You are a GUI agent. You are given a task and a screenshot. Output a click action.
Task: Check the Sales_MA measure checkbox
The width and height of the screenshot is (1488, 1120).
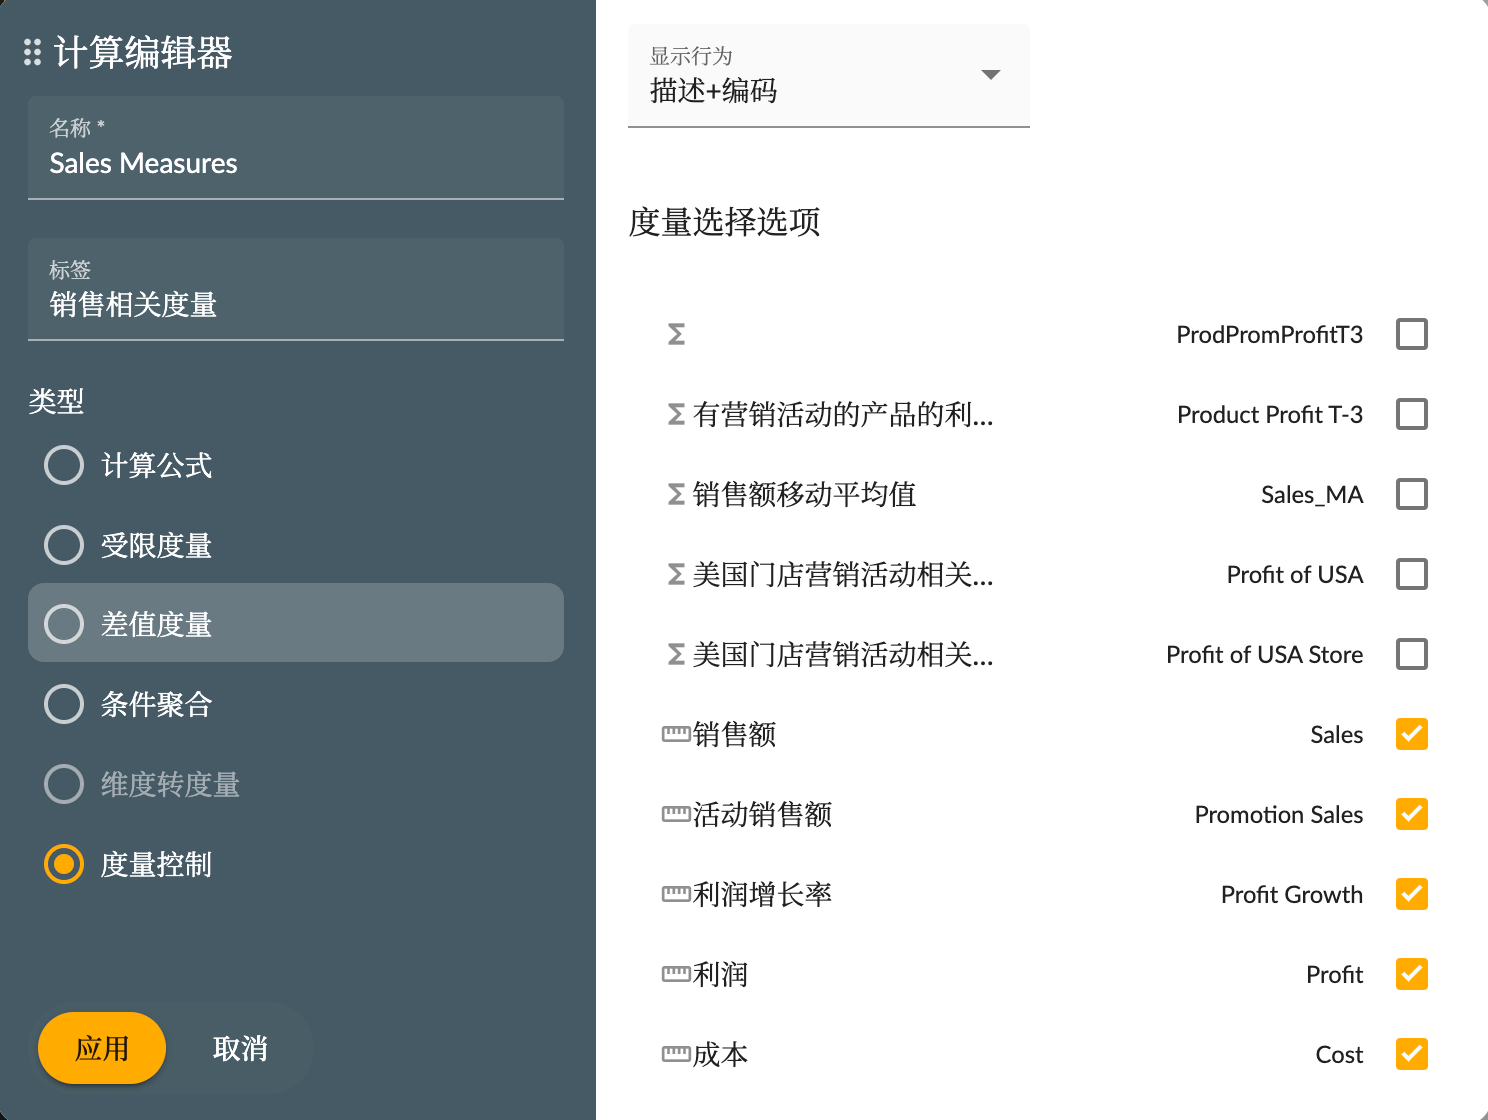[1411, 494]
